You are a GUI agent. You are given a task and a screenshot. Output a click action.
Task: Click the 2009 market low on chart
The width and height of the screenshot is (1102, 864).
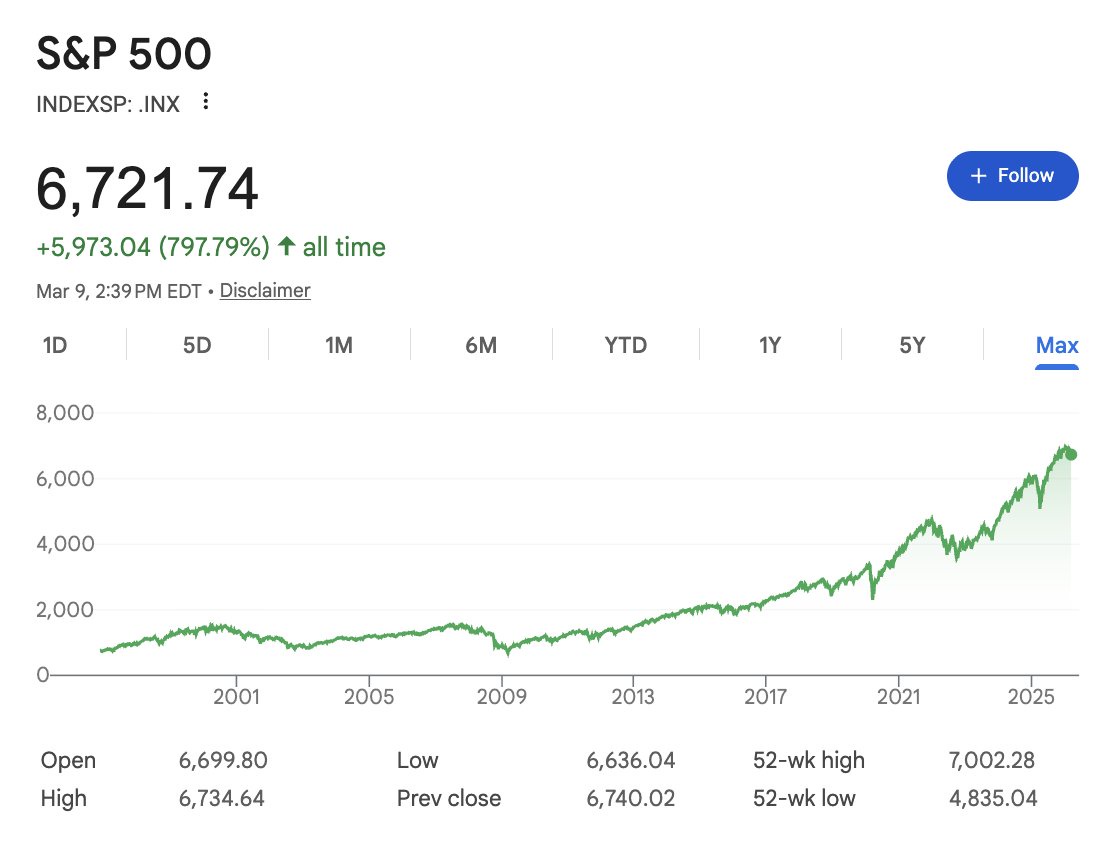(x=507, y=652)
